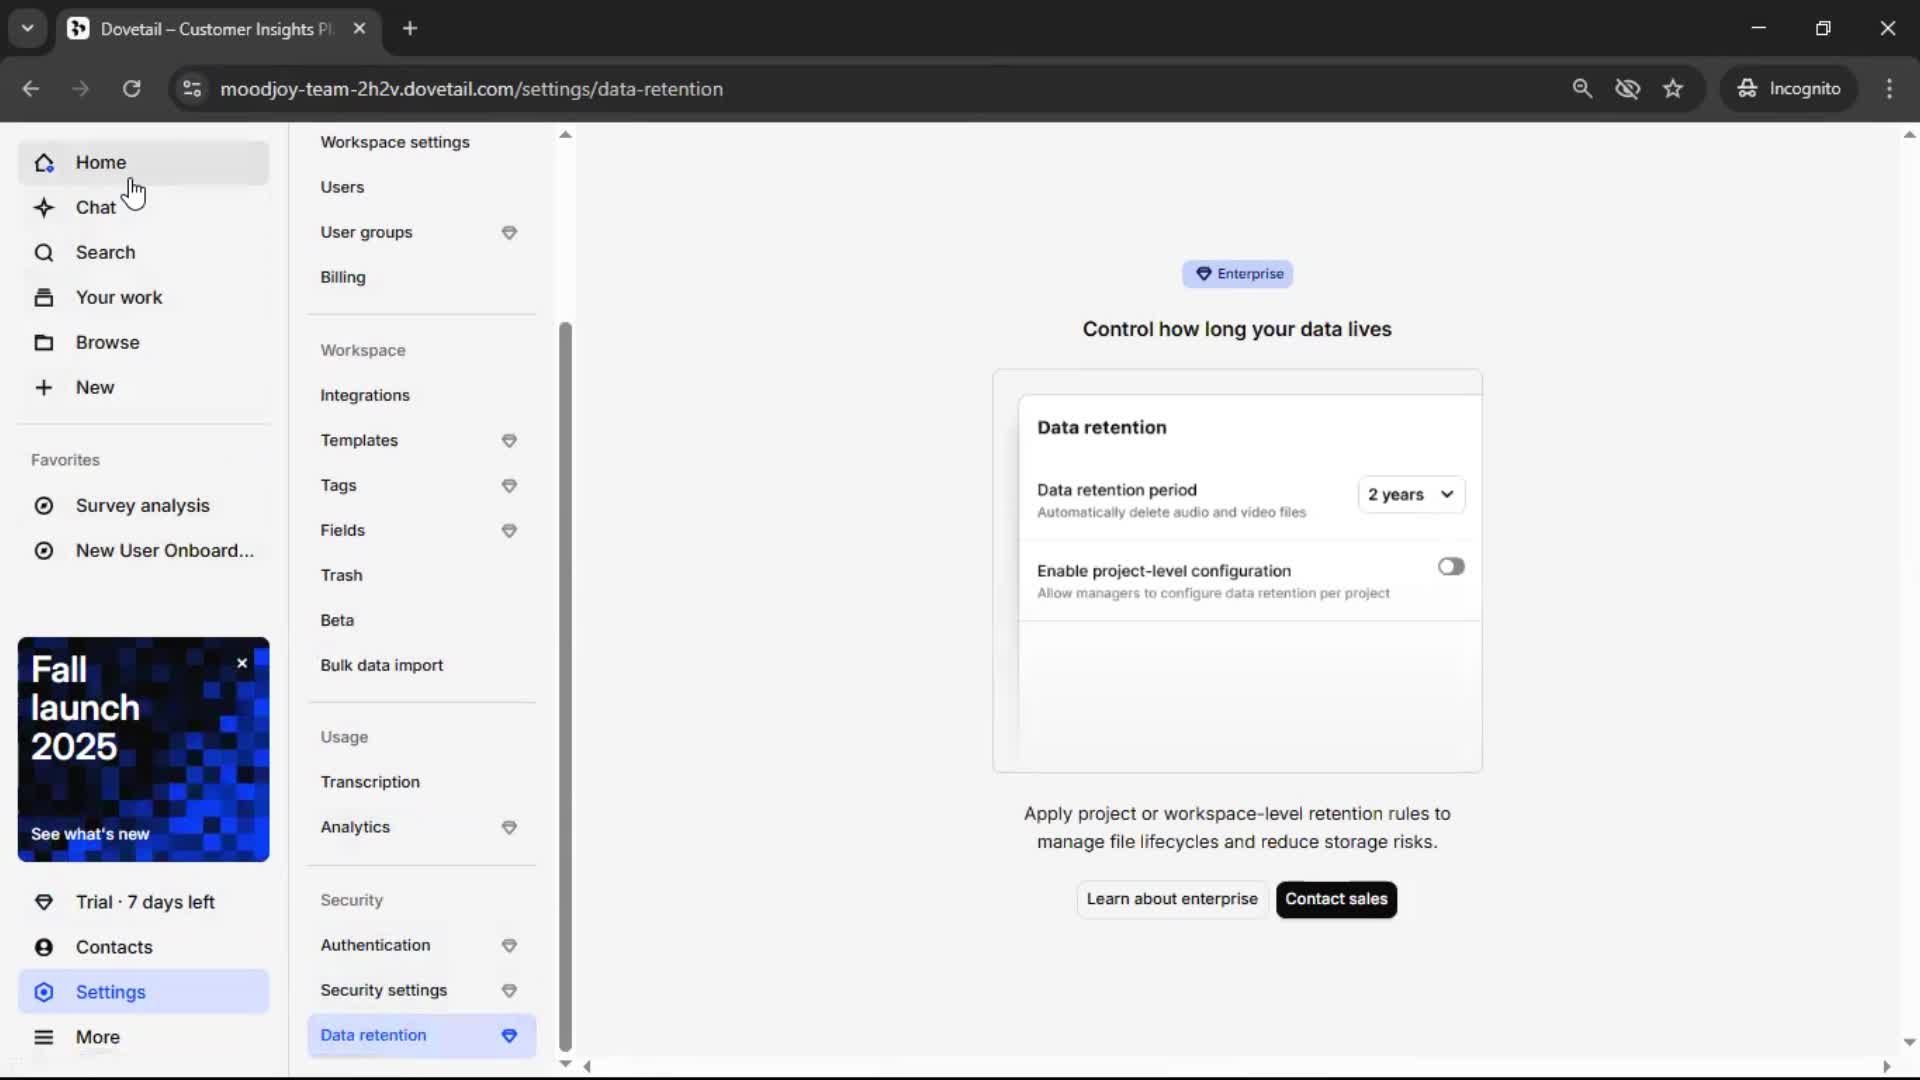Click the enterprise diamond next to Templates
This screenshot has width=1920, height=1080.
pos(509,441)
